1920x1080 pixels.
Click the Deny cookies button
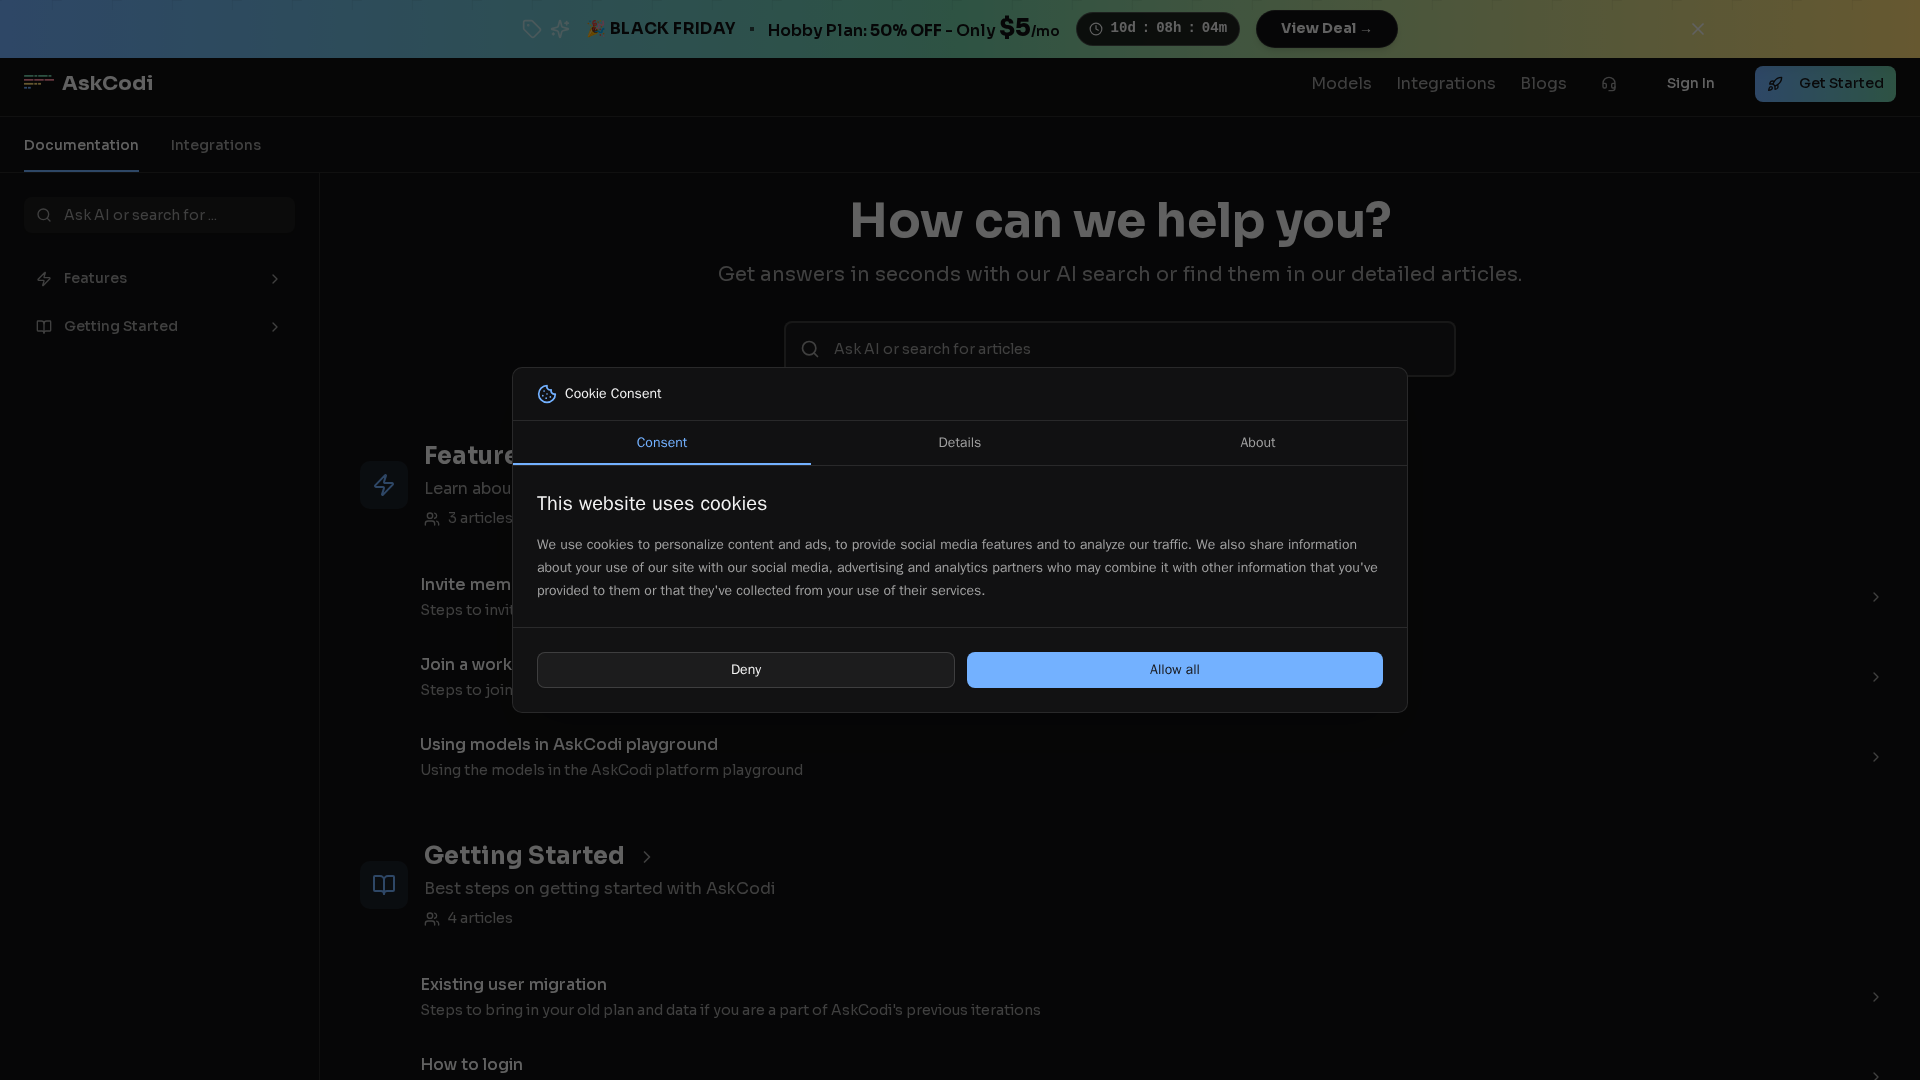(x=745, y=670)
